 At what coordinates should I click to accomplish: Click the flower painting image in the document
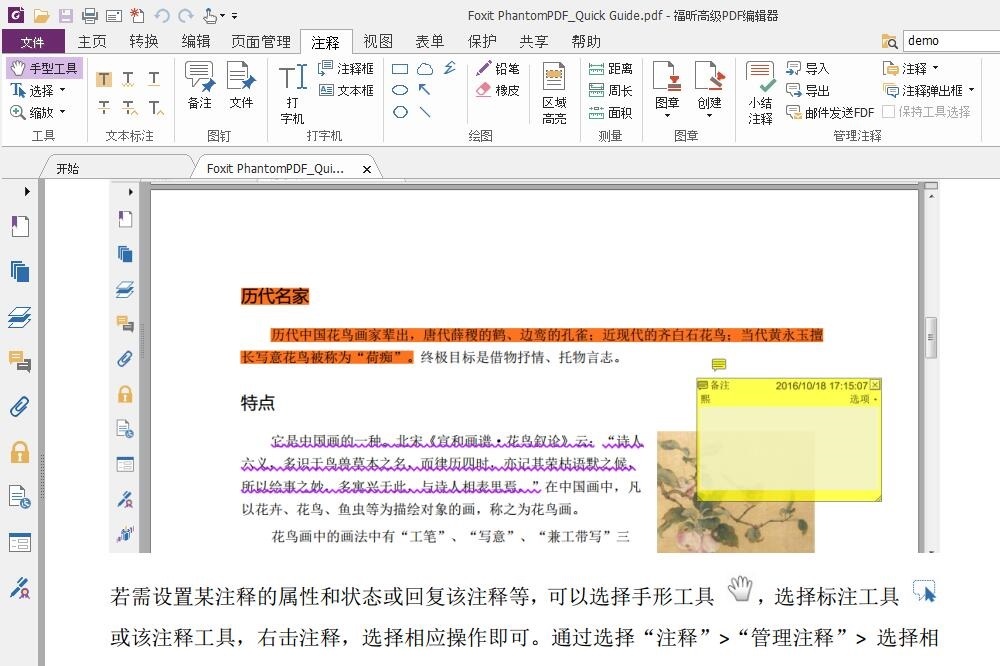(x=735, y=492)
